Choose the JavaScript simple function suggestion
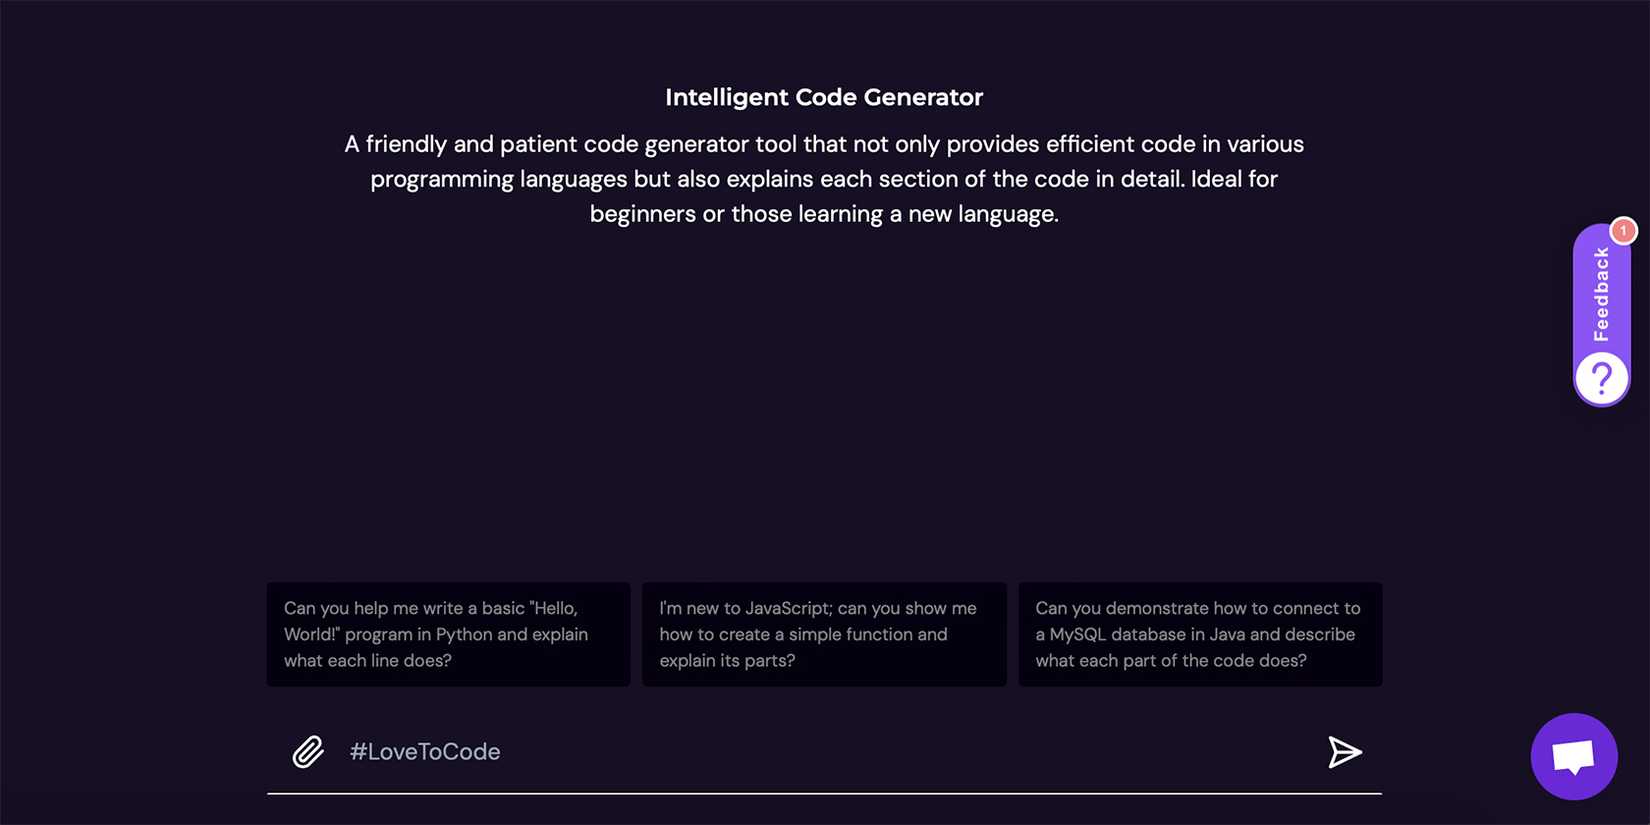The width and height of the screenshot is (1650, 825). (x=823, y=634)
